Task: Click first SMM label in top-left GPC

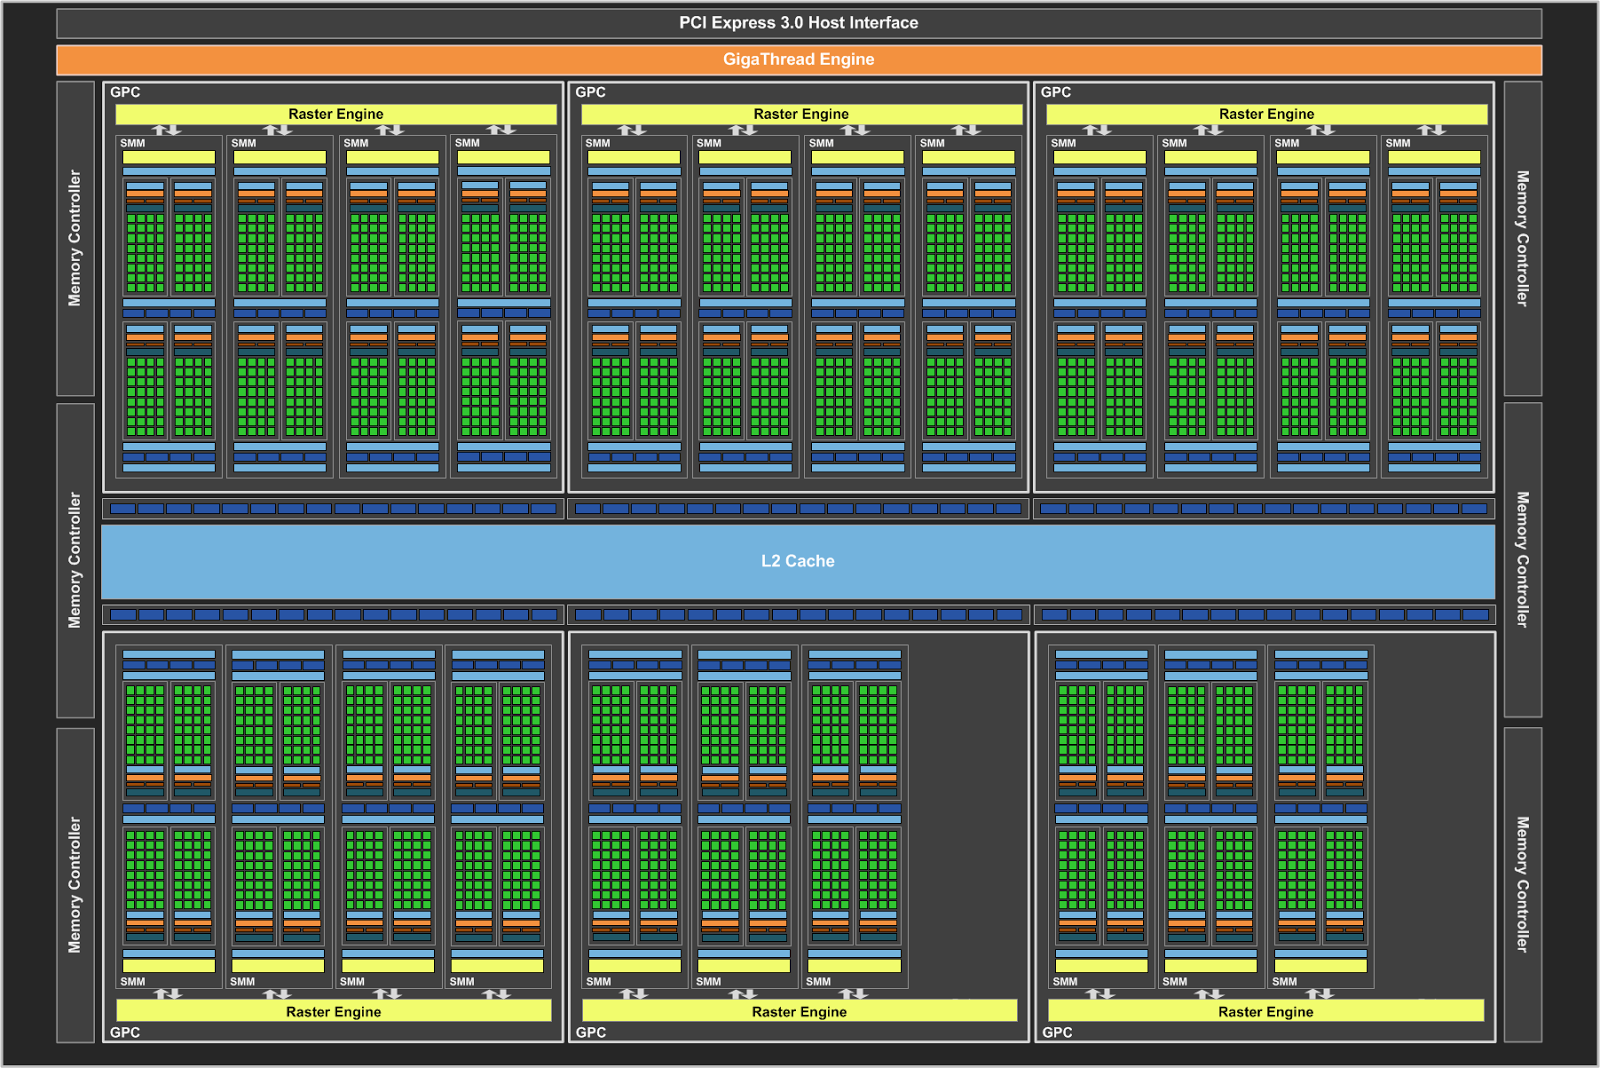Action: click(x=133, y=143)
